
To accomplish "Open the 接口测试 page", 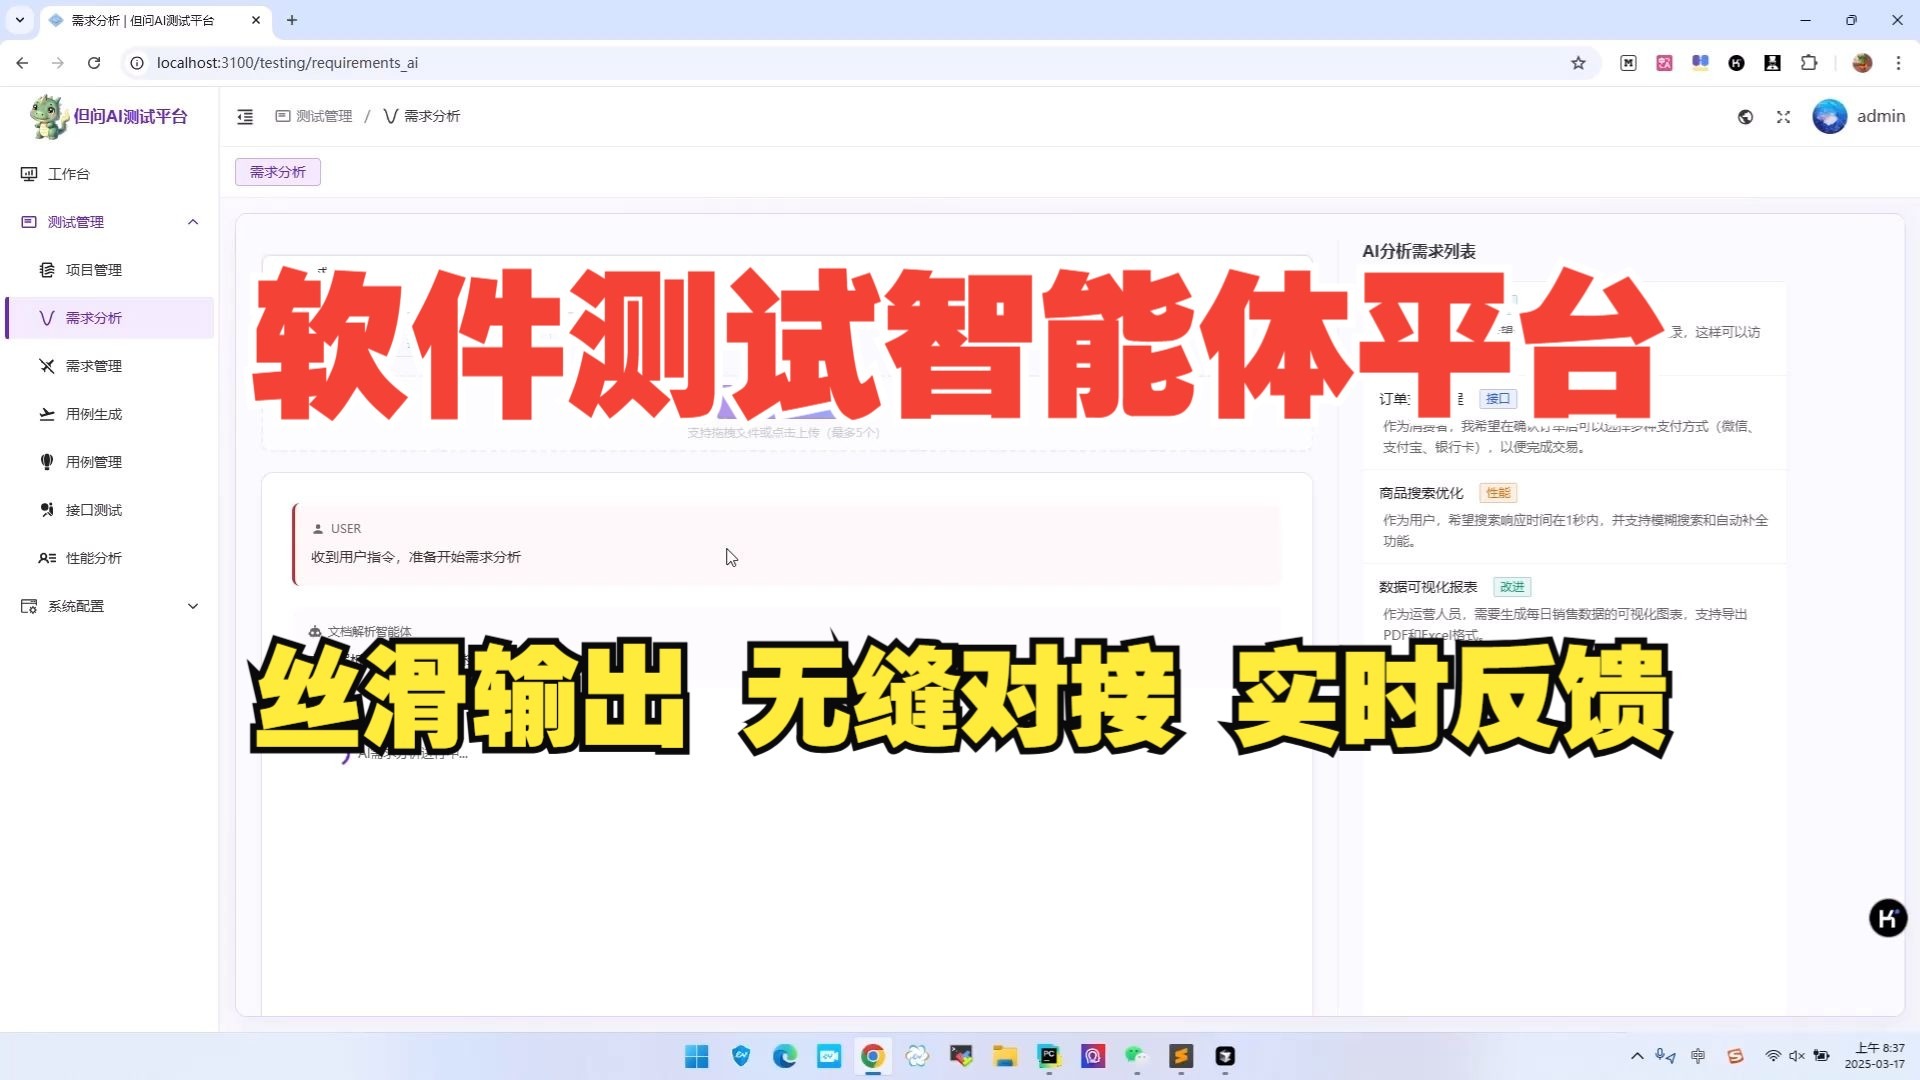I will (92, 509).
